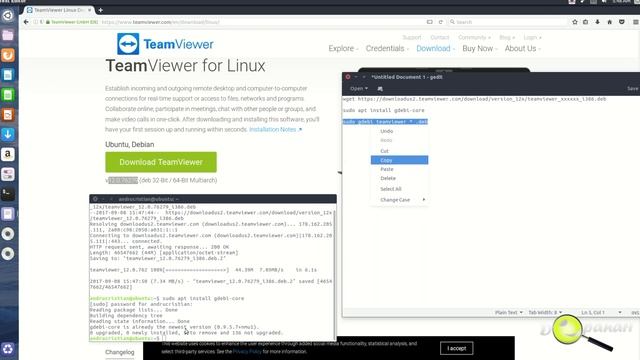Open LibreOffice Impress from the launcher
Viewport: 640px width, 360px height.
coord(8,115)
